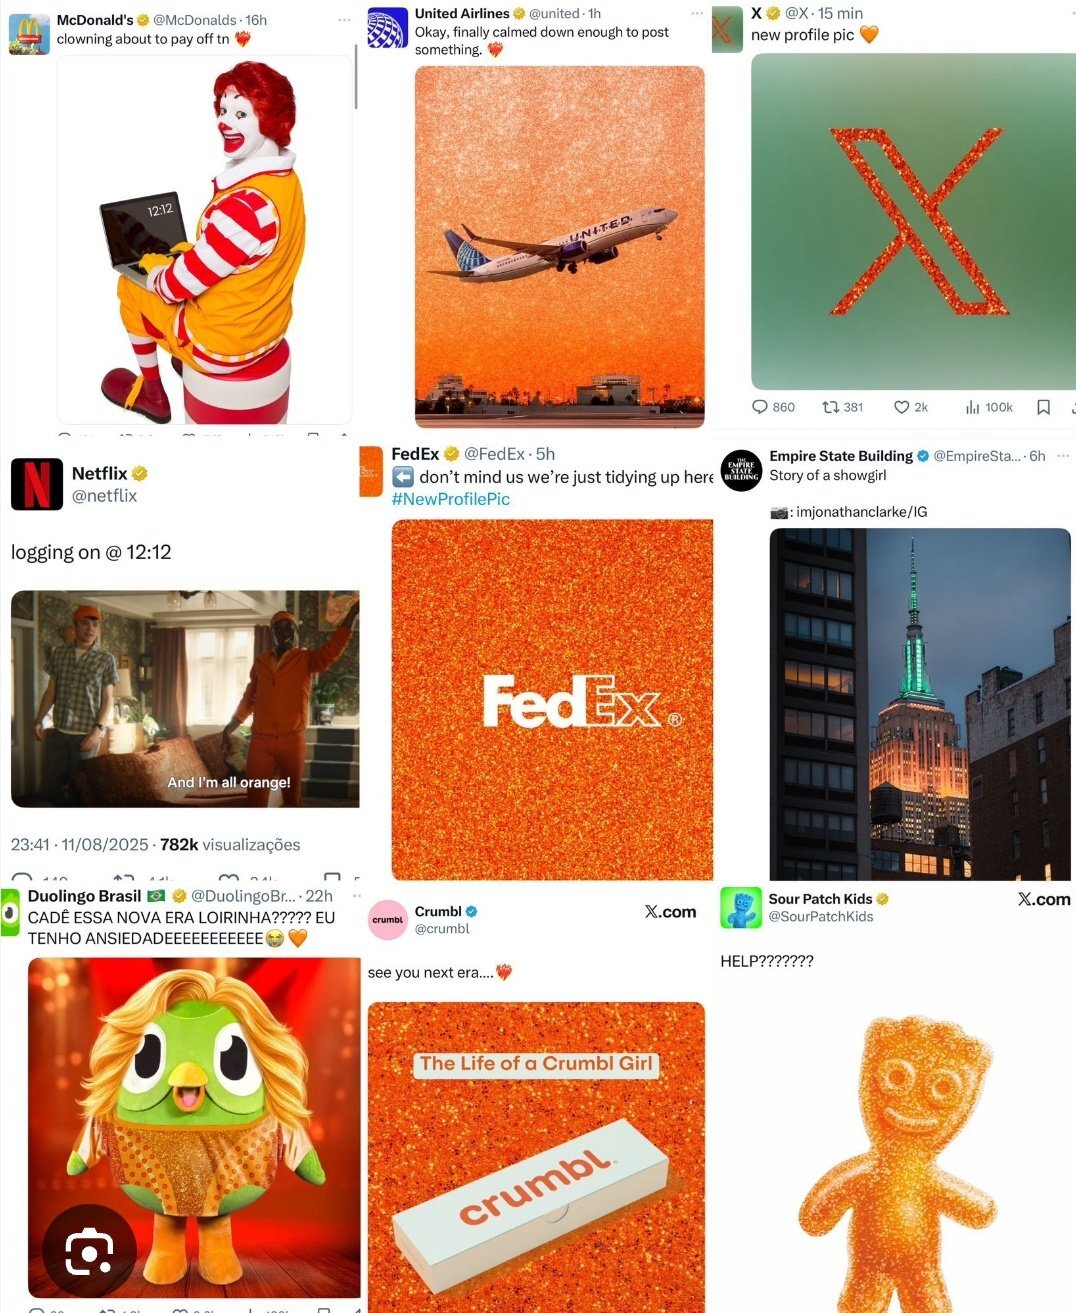
Task: Open Sour Patch Kids avatar icon
Action: tap(741, 907)
